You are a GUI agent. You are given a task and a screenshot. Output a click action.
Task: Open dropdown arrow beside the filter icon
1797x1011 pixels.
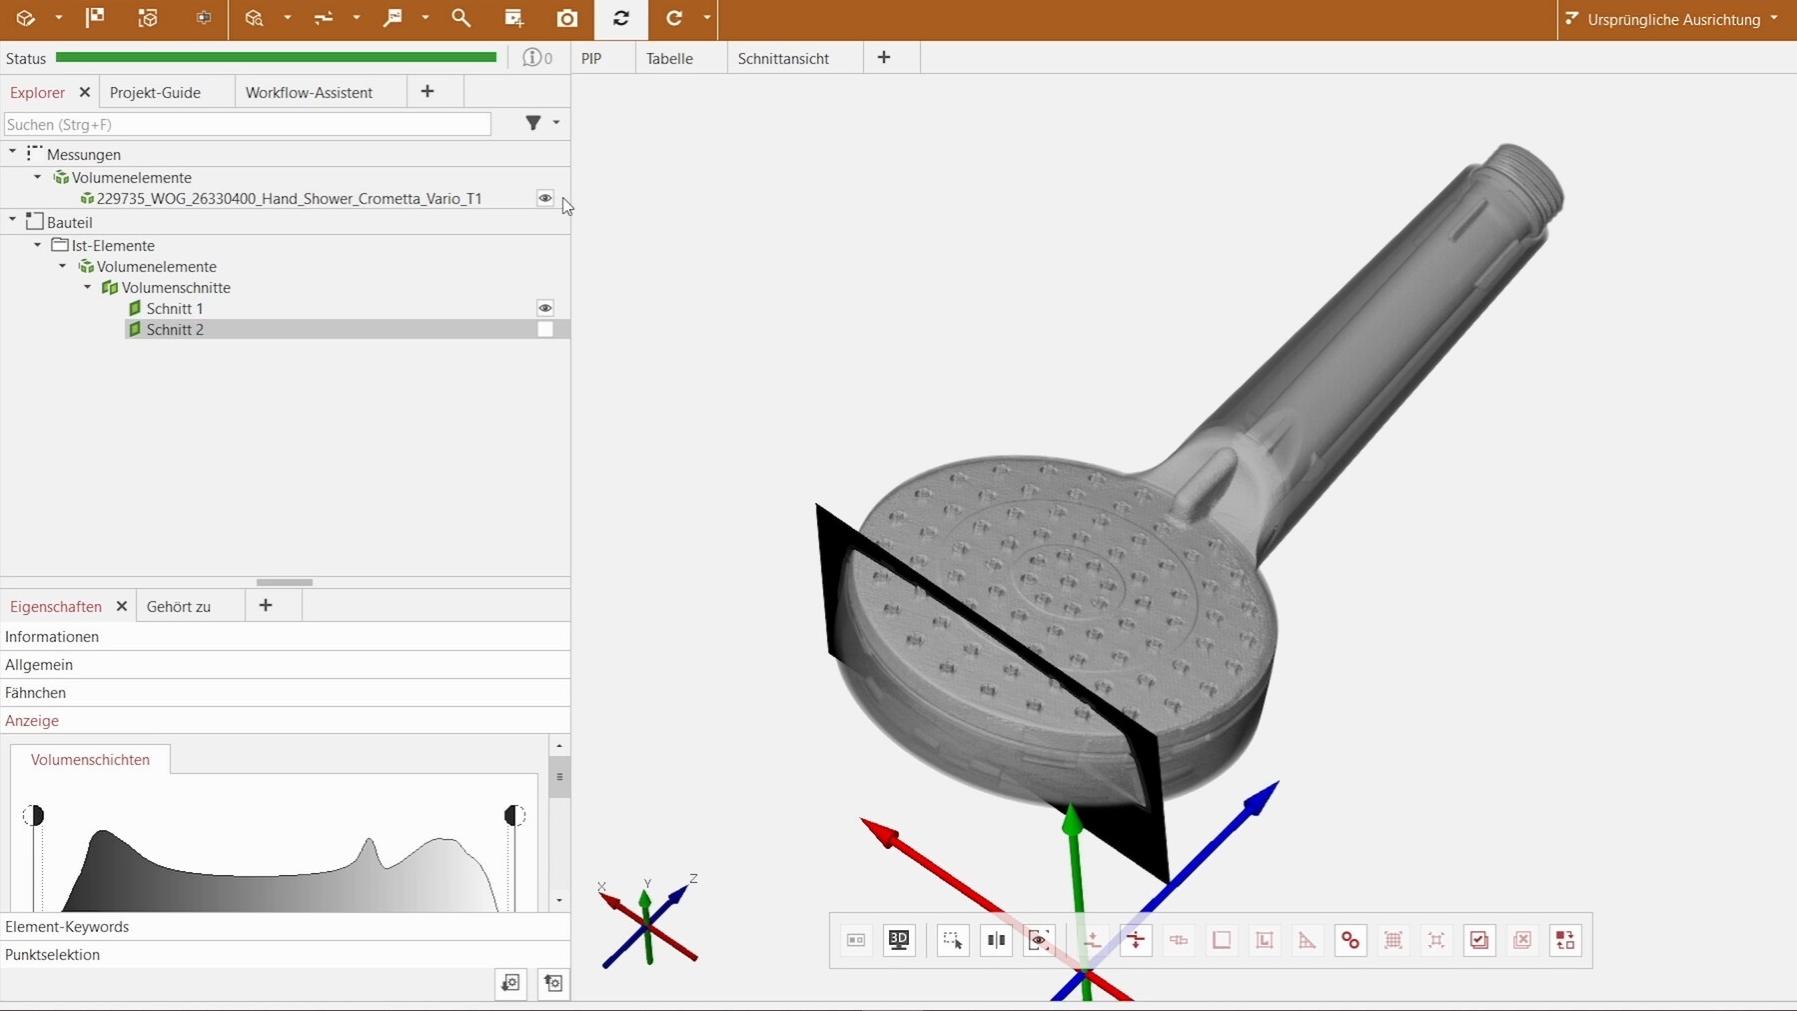tap(556, 123)
